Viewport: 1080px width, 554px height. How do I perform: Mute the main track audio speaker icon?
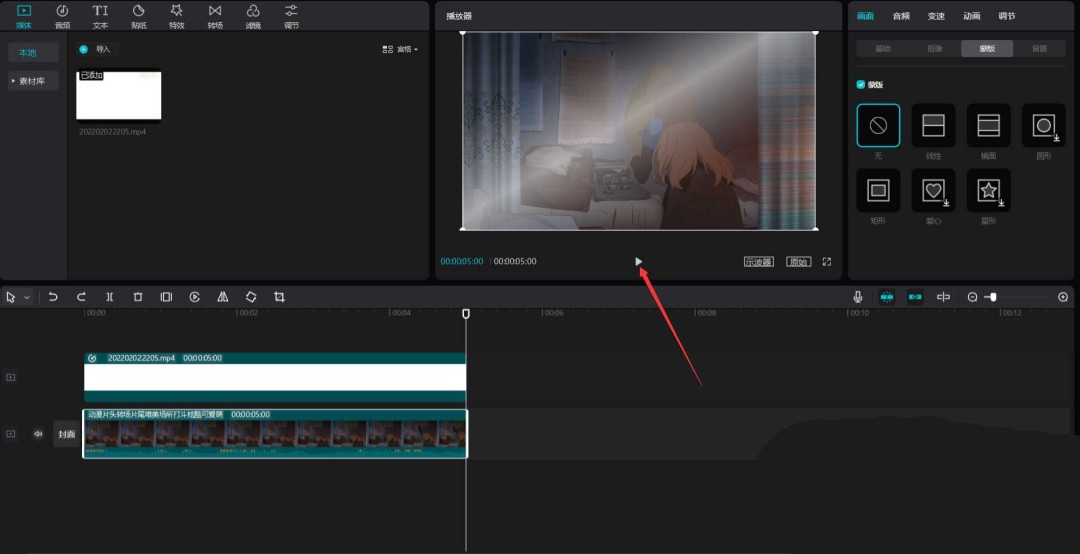coord(38,434)
